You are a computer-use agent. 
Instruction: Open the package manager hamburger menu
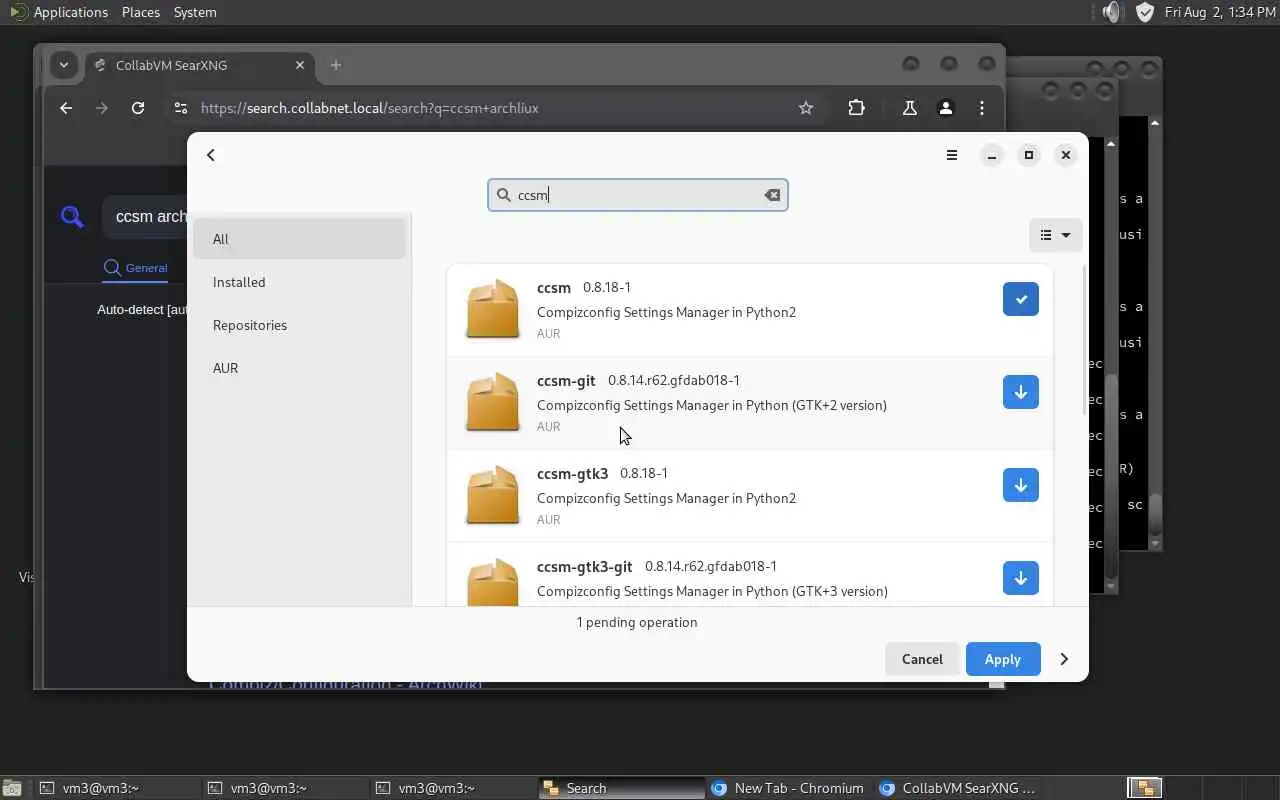tap(952, 155)
